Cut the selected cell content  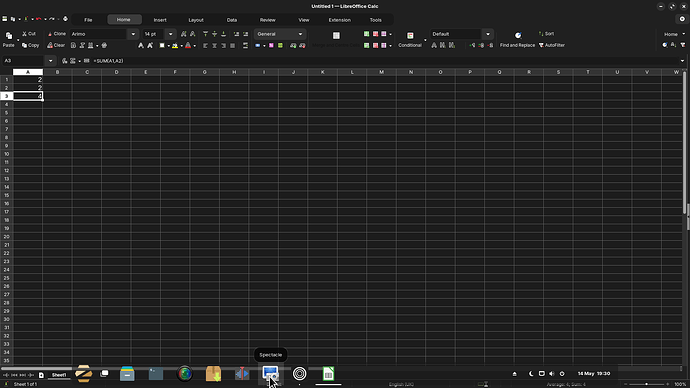(x=29, y=34)
